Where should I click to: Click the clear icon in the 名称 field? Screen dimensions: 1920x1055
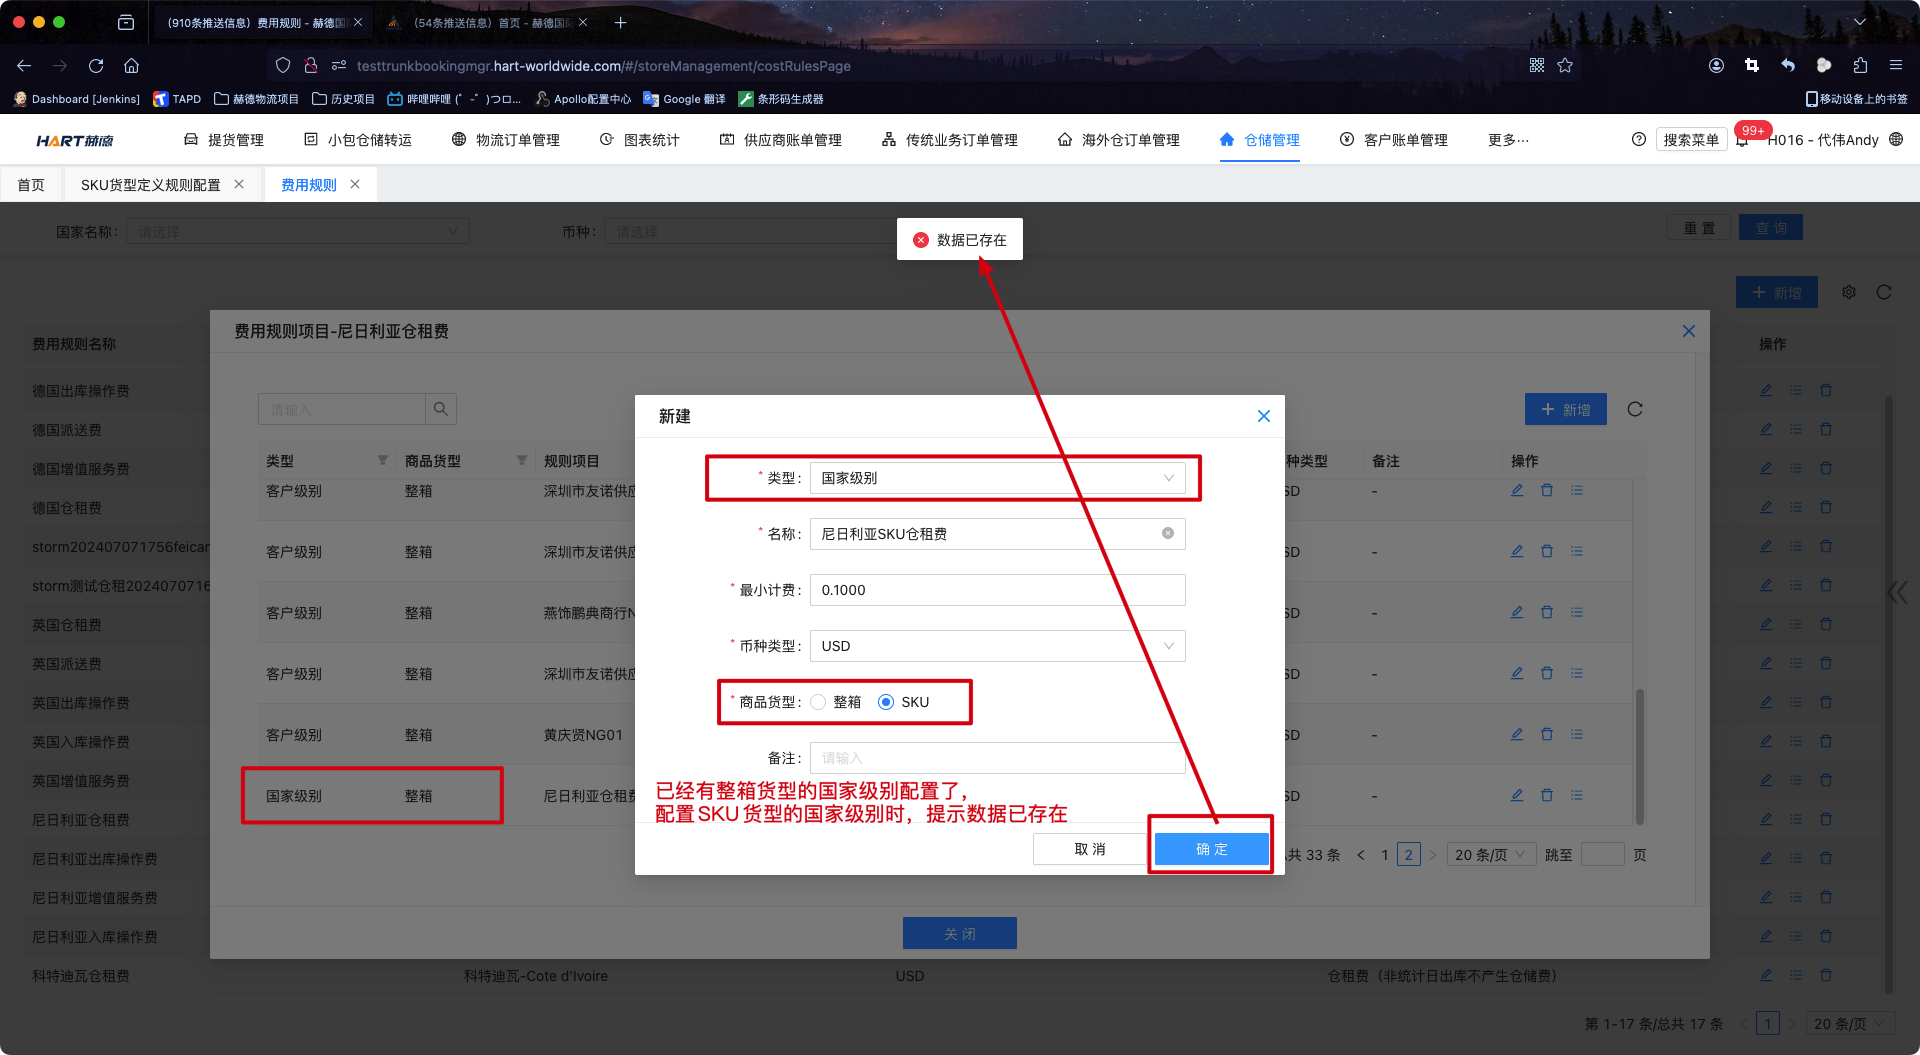coord(1167,534)
